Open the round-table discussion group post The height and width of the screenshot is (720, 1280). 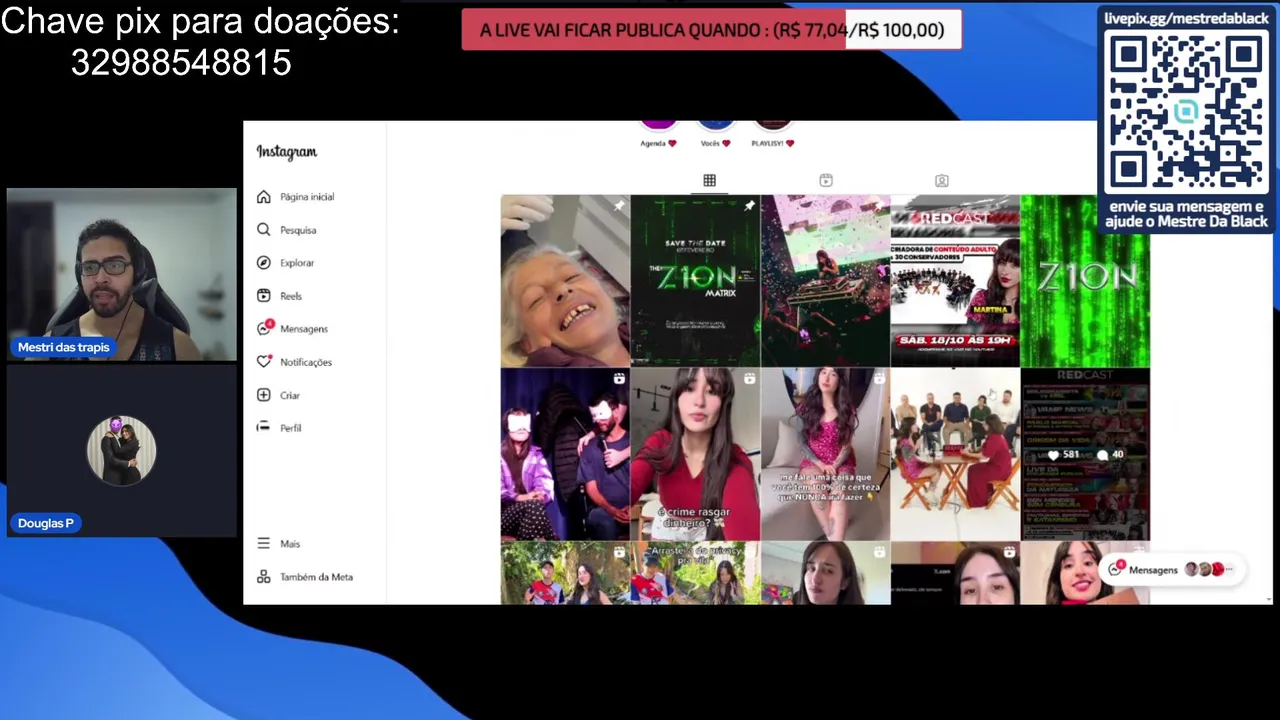pyautogui.click(x=955, y=454)
